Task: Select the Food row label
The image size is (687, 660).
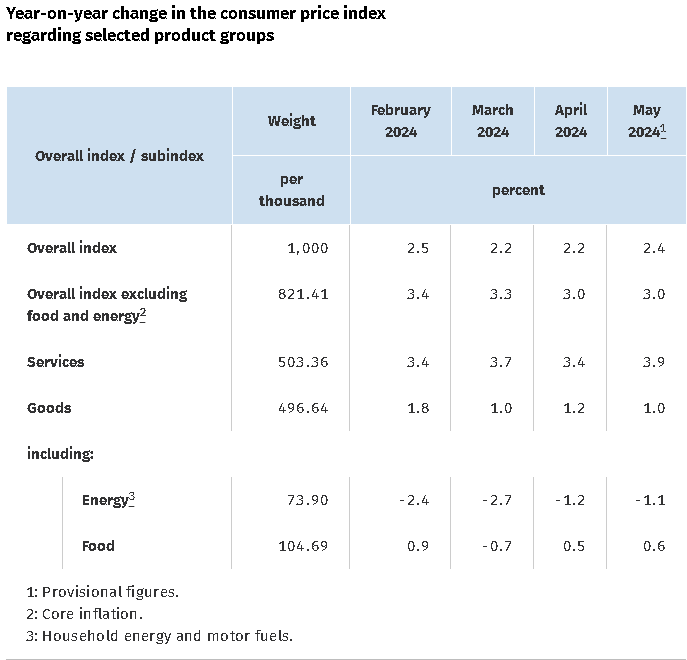Action: (x=98, y=546)
